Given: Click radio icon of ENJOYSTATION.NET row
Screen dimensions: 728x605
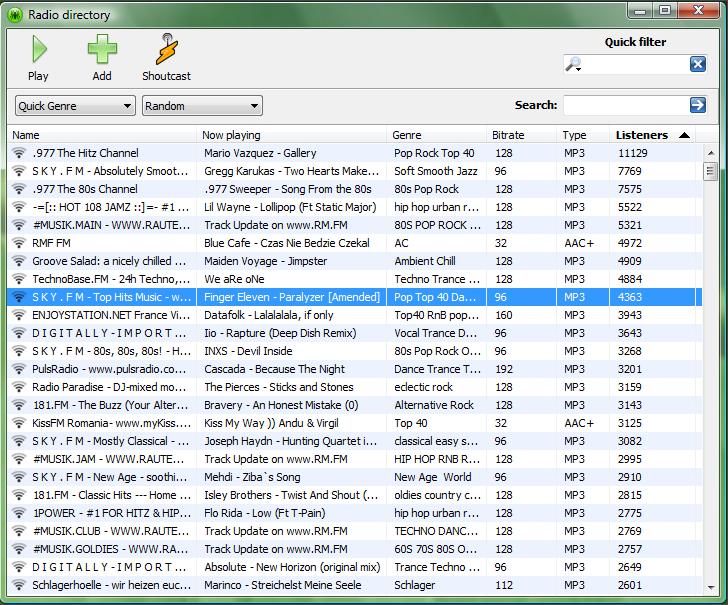Looking at the screenshot, I should point(19,315).
